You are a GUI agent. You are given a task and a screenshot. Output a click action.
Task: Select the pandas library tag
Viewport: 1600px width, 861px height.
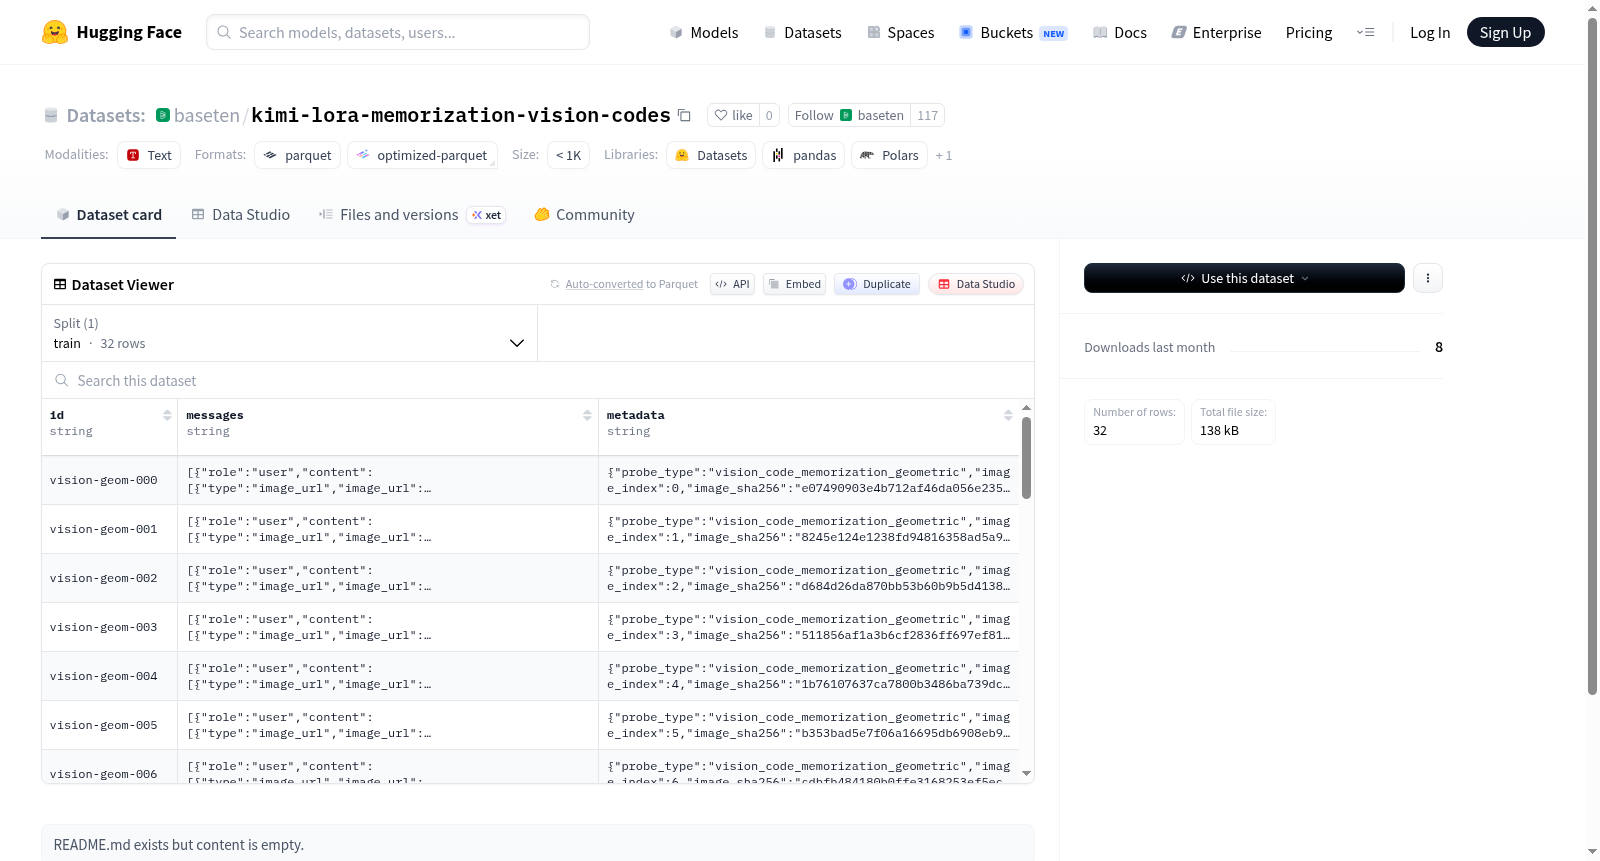pos(804,155)
